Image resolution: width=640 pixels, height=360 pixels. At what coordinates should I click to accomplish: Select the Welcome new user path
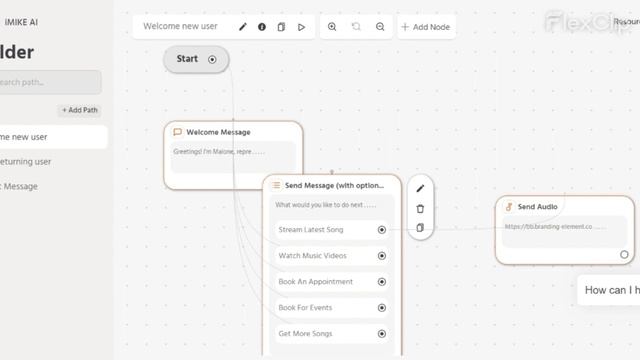coord(53,137)
